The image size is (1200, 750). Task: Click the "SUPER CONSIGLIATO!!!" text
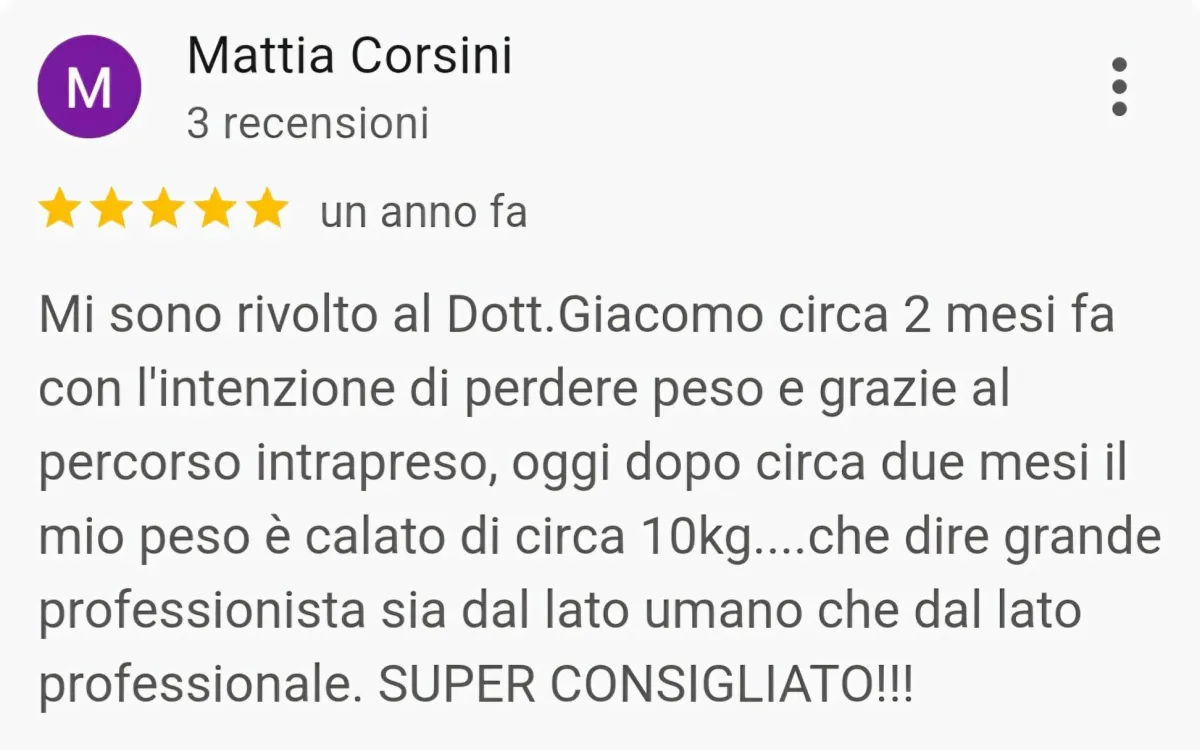[646, 685]
